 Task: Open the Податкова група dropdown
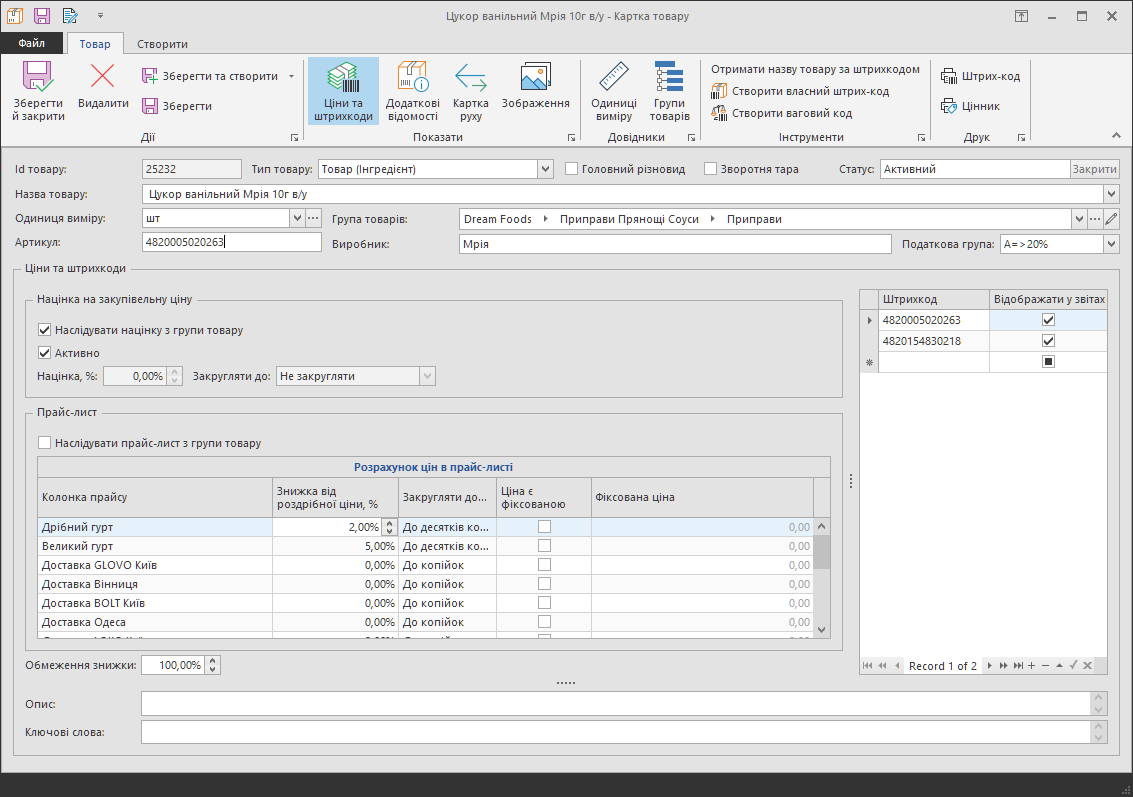point(1111,244)
